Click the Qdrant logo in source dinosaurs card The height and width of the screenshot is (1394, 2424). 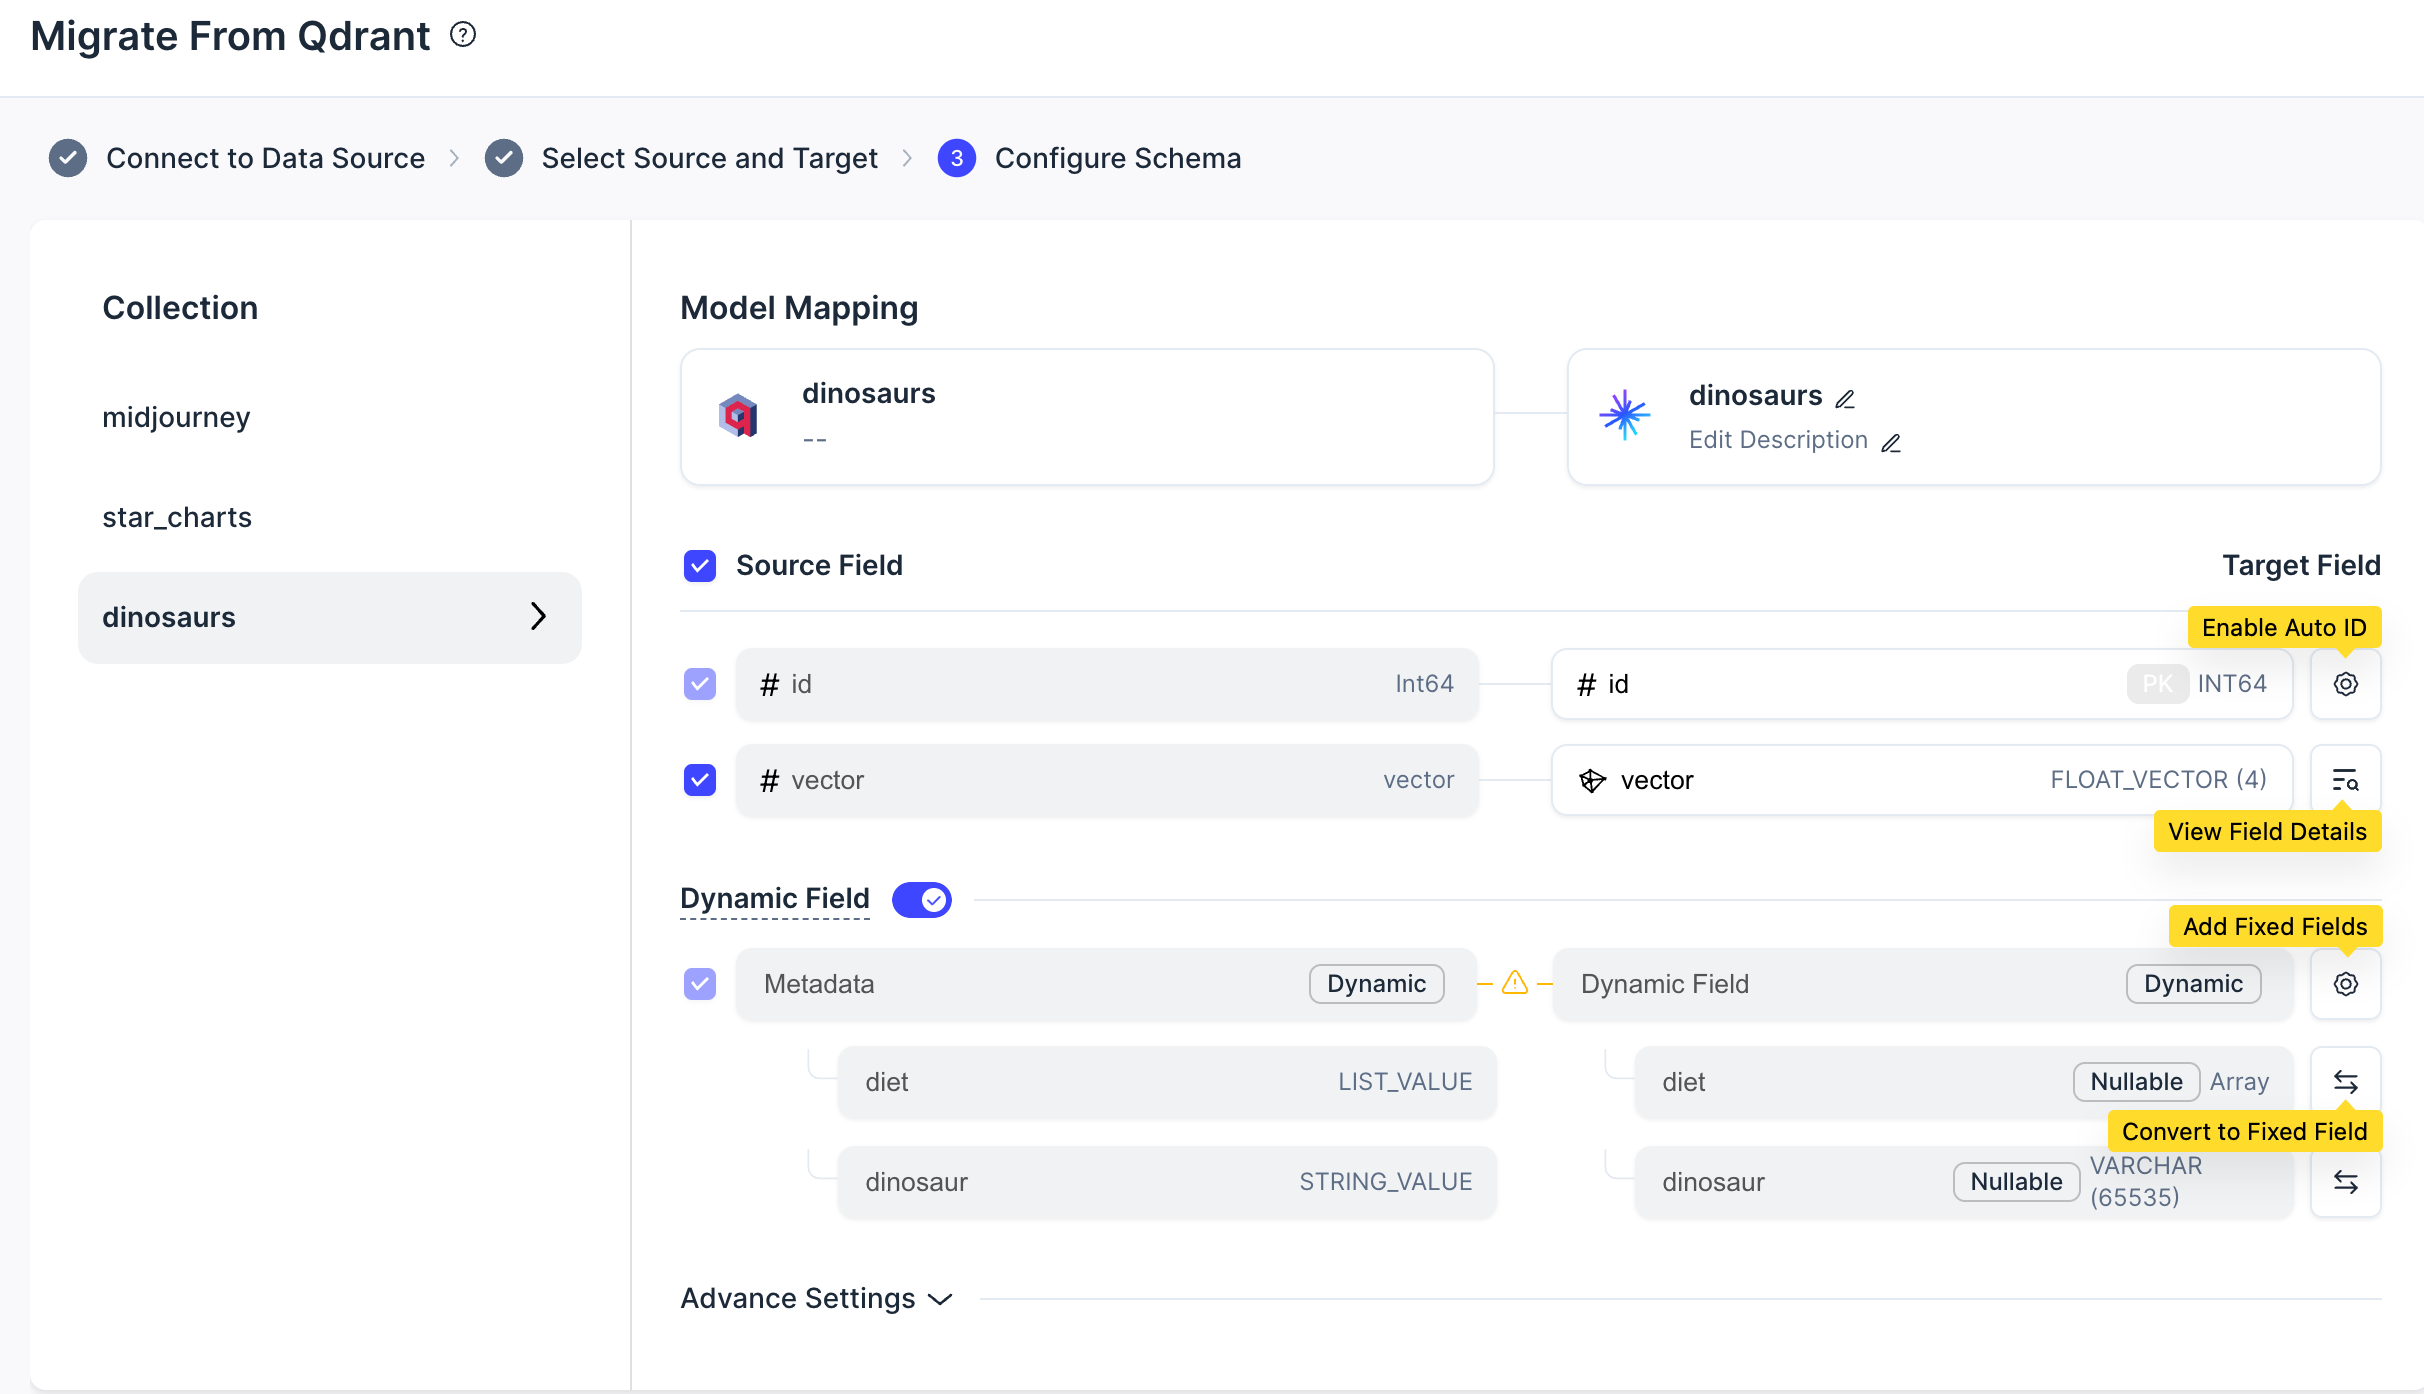click(x=739, y=415)
